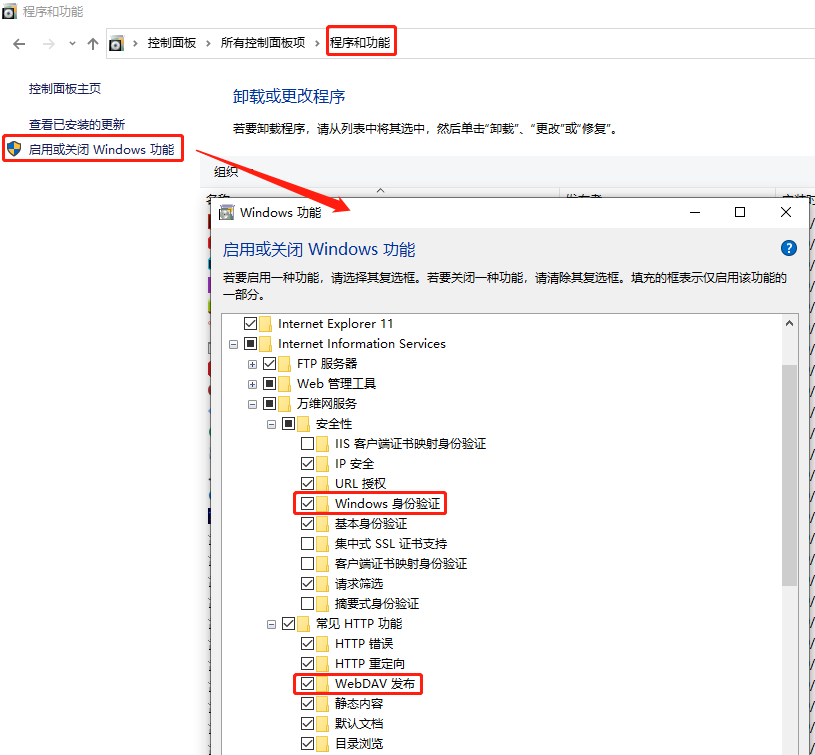
Task: Toggle the 静态内容 checkbox
Action: 307,704
